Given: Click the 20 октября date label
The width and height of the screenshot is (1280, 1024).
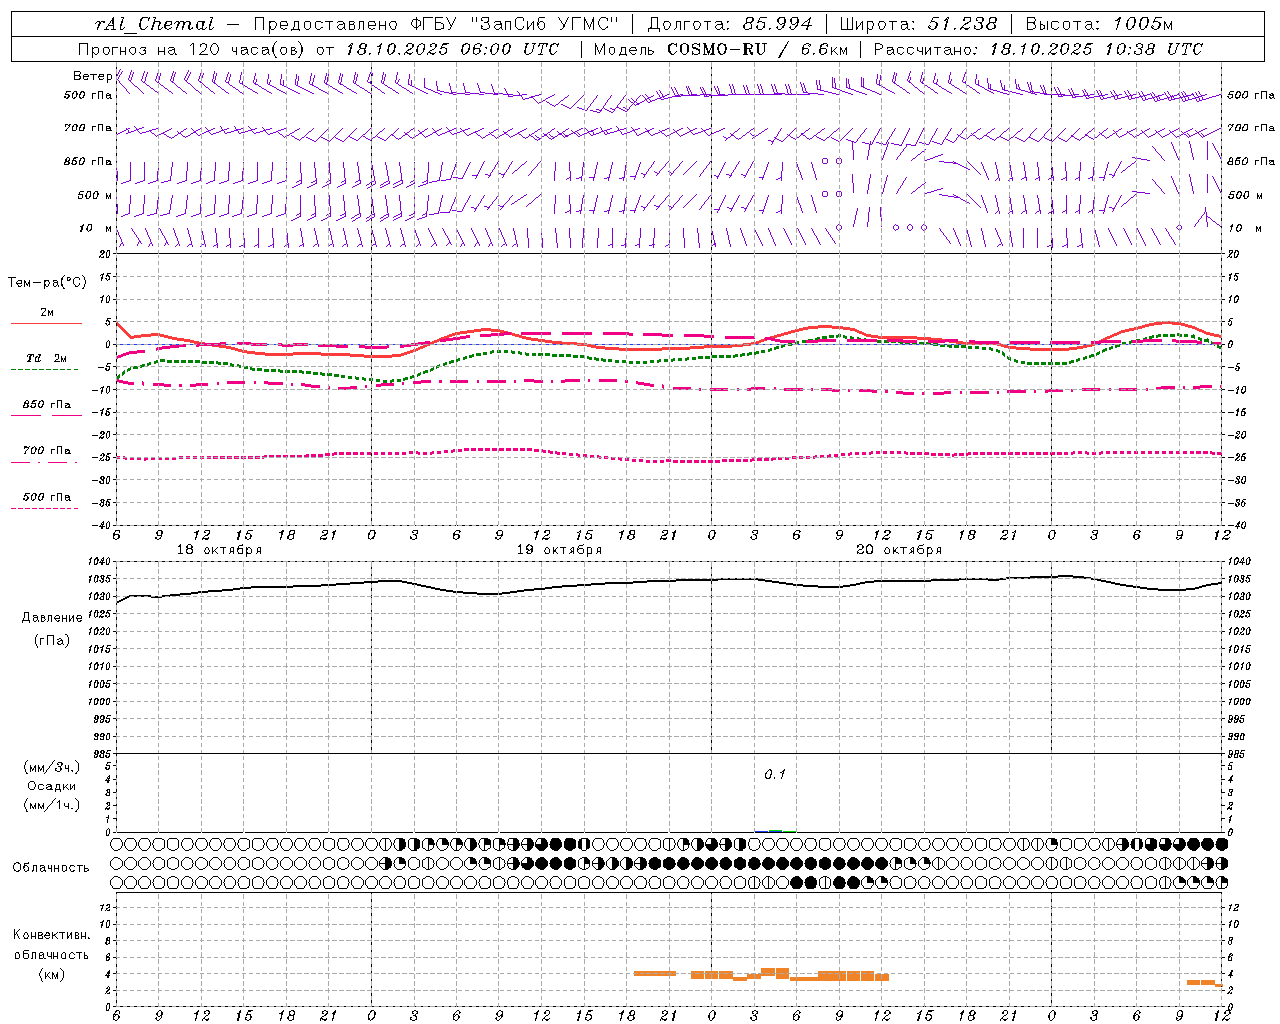Looking at the screenshot, I should click(x=899, y=550).
